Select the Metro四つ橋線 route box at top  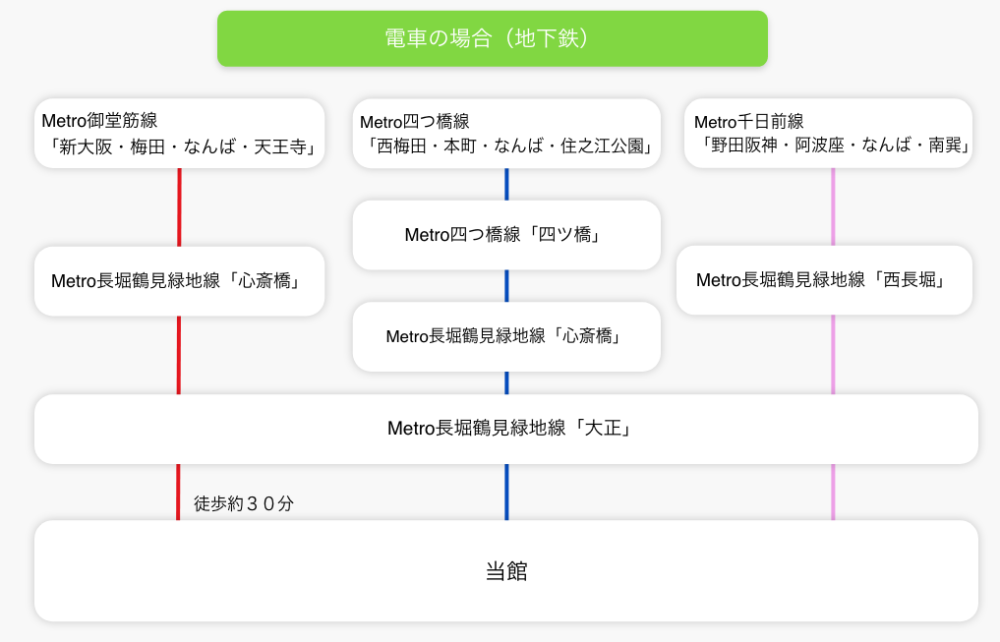click(x=506, y=133)
